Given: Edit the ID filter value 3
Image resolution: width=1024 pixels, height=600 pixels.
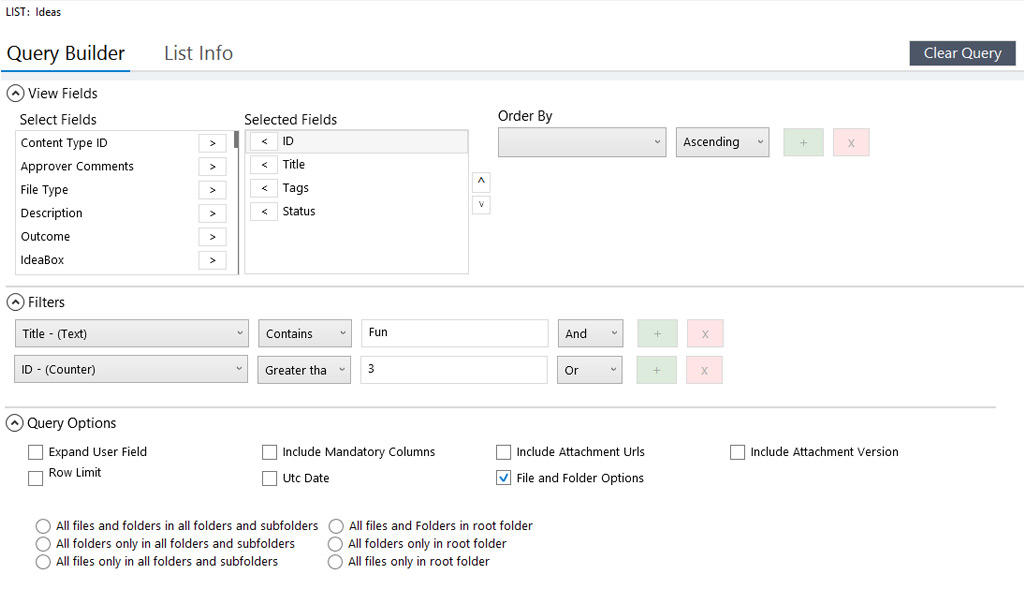Looking at the screenshot, I should pos(454,370).
